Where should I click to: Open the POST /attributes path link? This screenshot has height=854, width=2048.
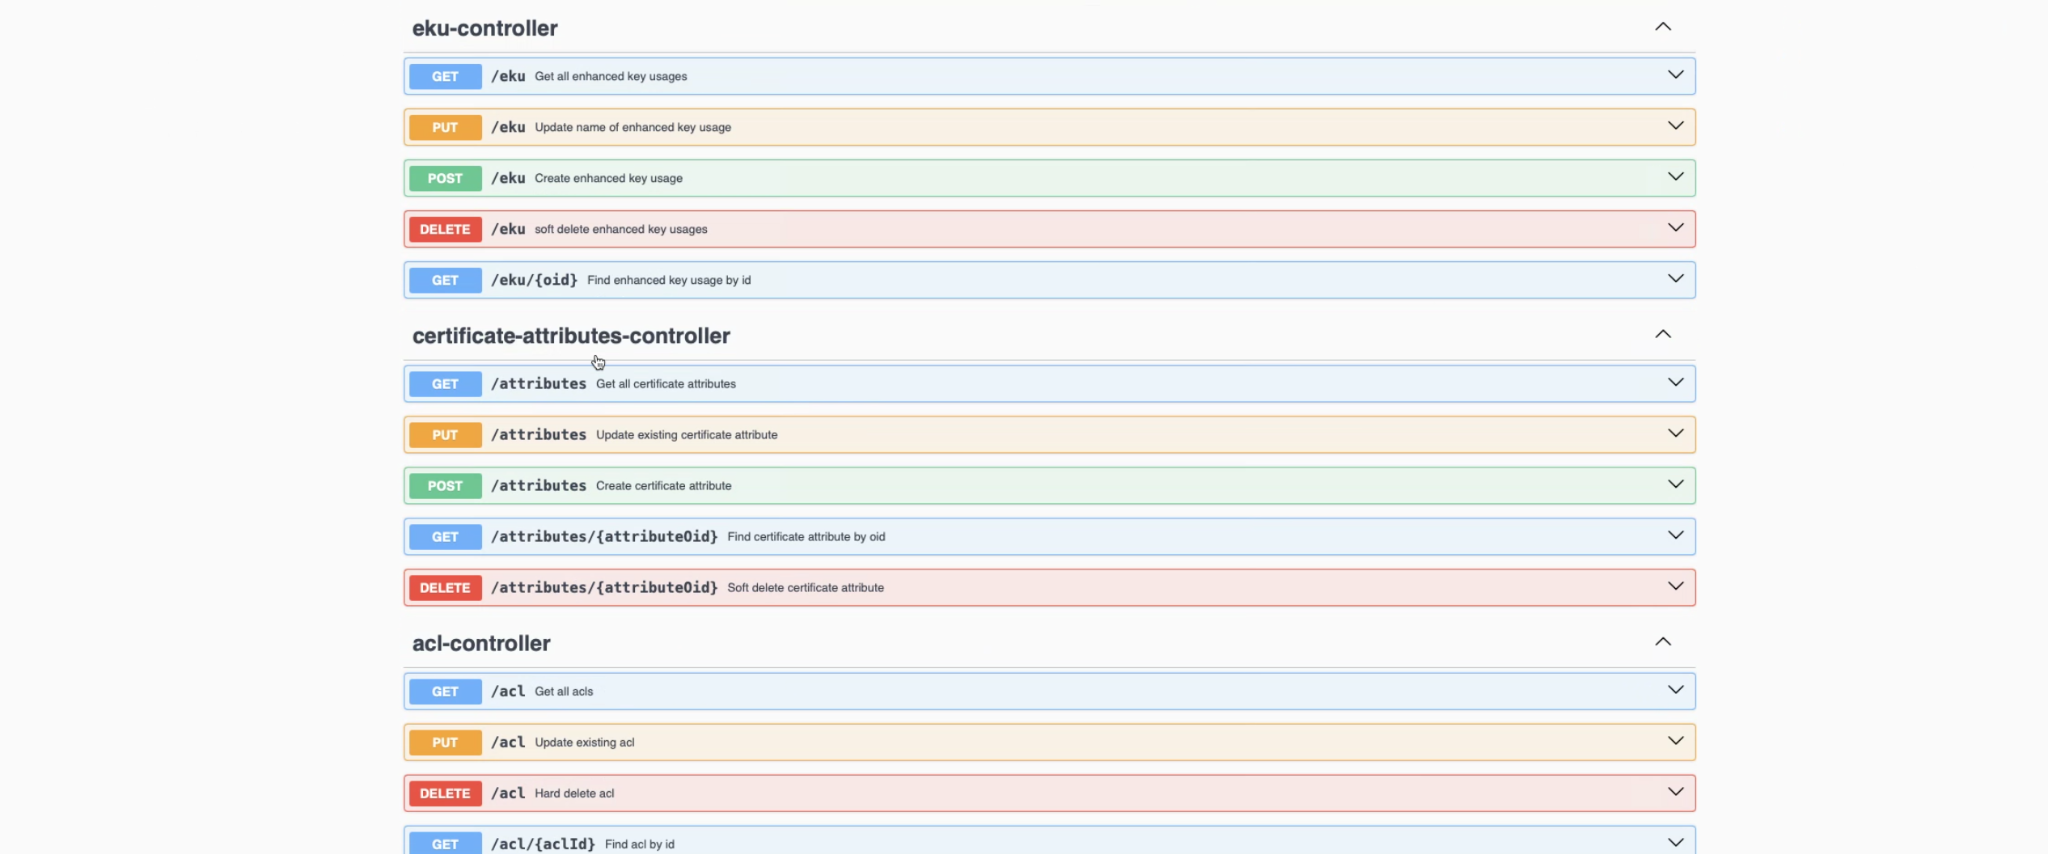538,486
